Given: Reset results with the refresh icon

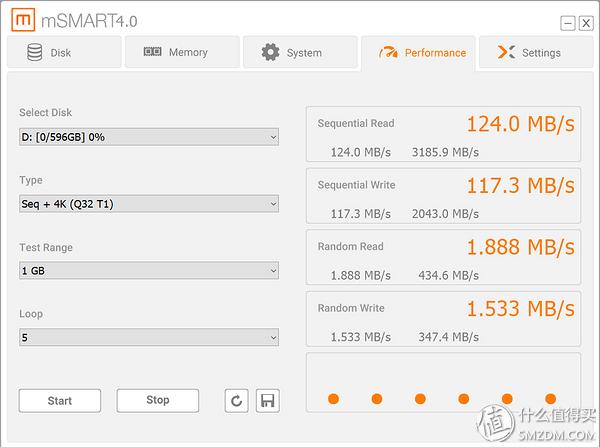Looking at the screenshot, I should coord(236,401).
